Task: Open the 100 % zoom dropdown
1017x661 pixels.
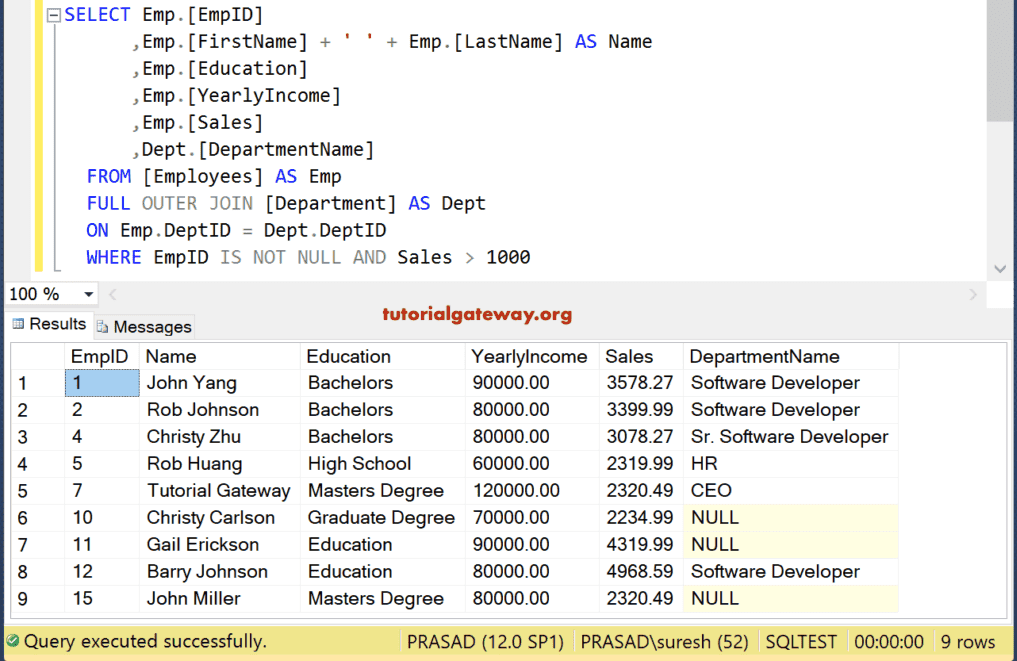Action: point(88,294)
